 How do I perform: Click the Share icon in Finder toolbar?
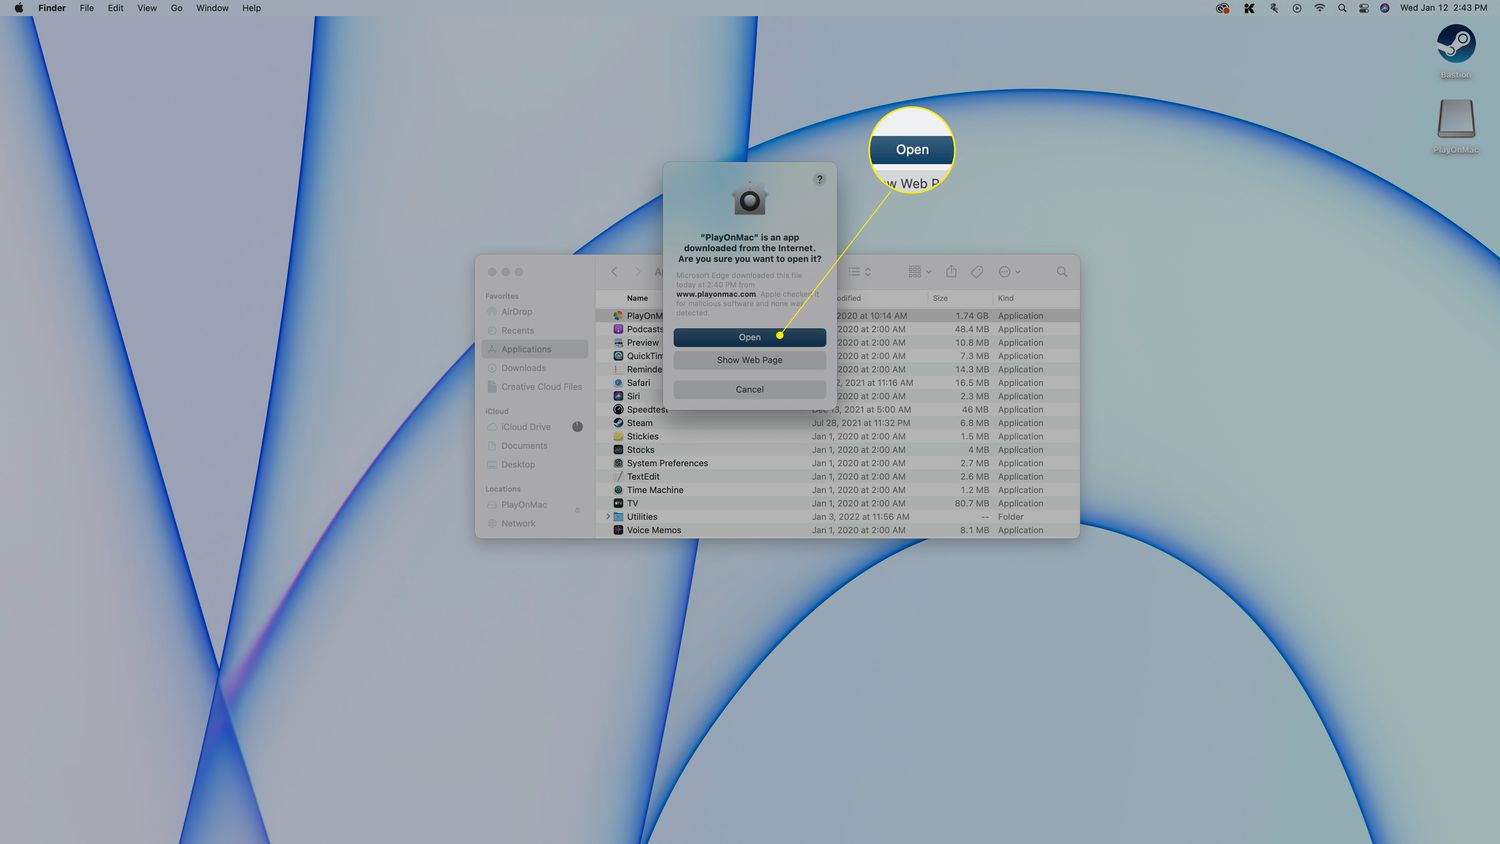pyautogui.click(x=951, y=272)
